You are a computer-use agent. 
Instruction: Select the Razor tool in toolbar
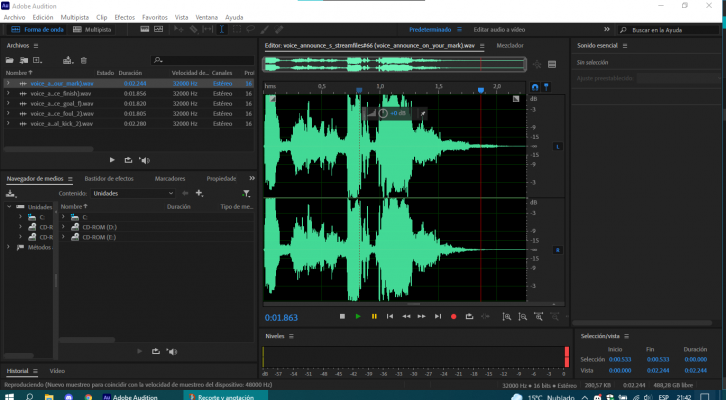(194, 30)
